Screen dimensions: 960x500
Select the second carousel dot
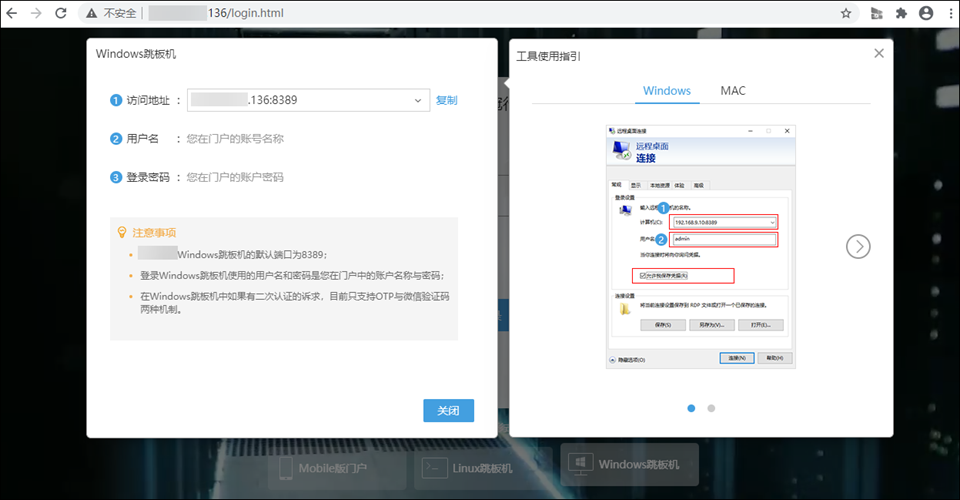click(x=711, y=408)
